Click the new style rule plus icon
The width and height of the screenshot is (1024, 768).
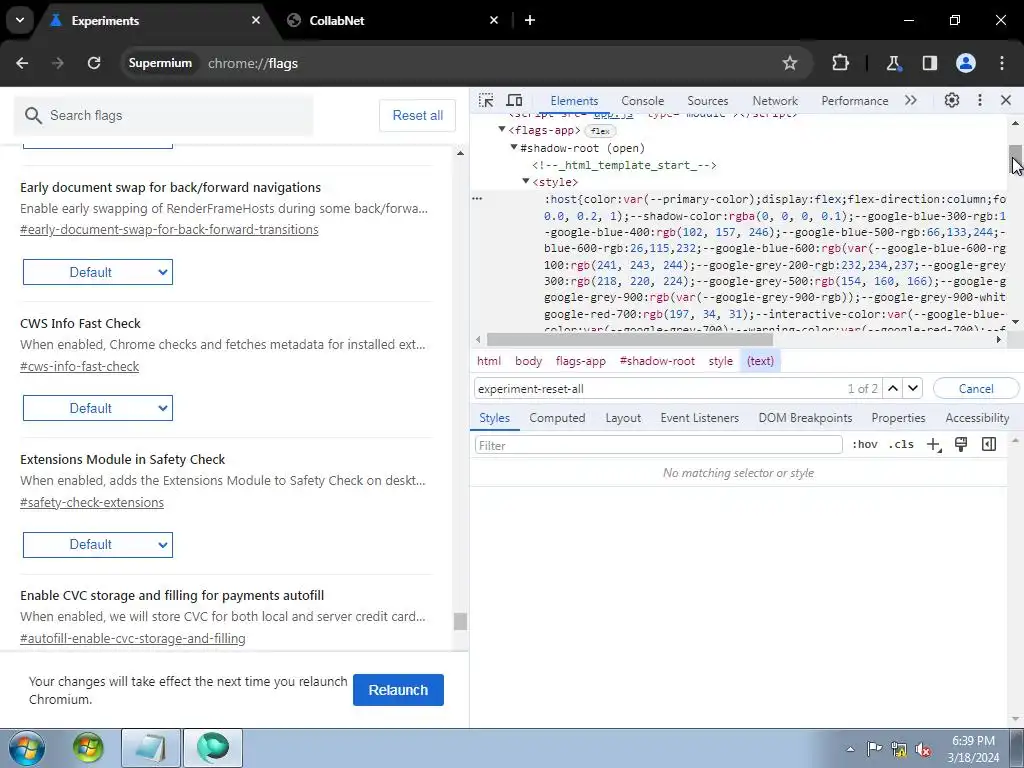point(934,445)
